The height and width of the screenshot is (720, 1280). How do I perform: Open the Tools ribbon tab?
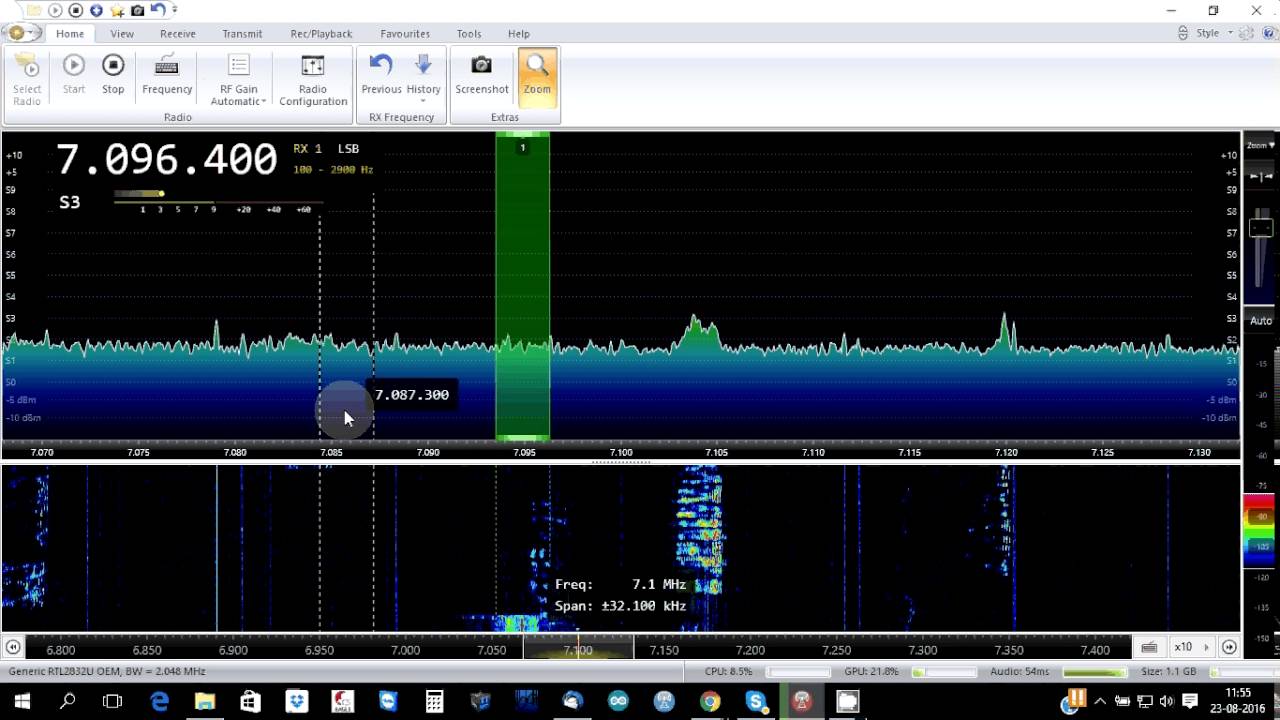pyautogui.click(x=469, y=33)
